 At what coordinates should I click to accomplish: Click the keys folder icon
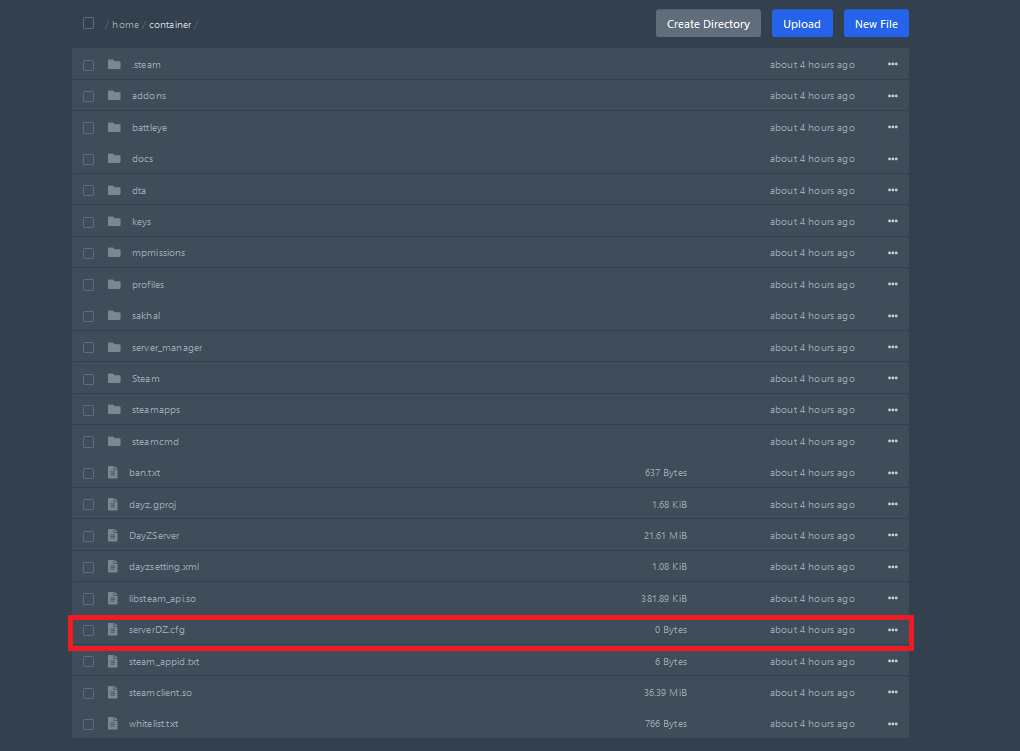114,221
